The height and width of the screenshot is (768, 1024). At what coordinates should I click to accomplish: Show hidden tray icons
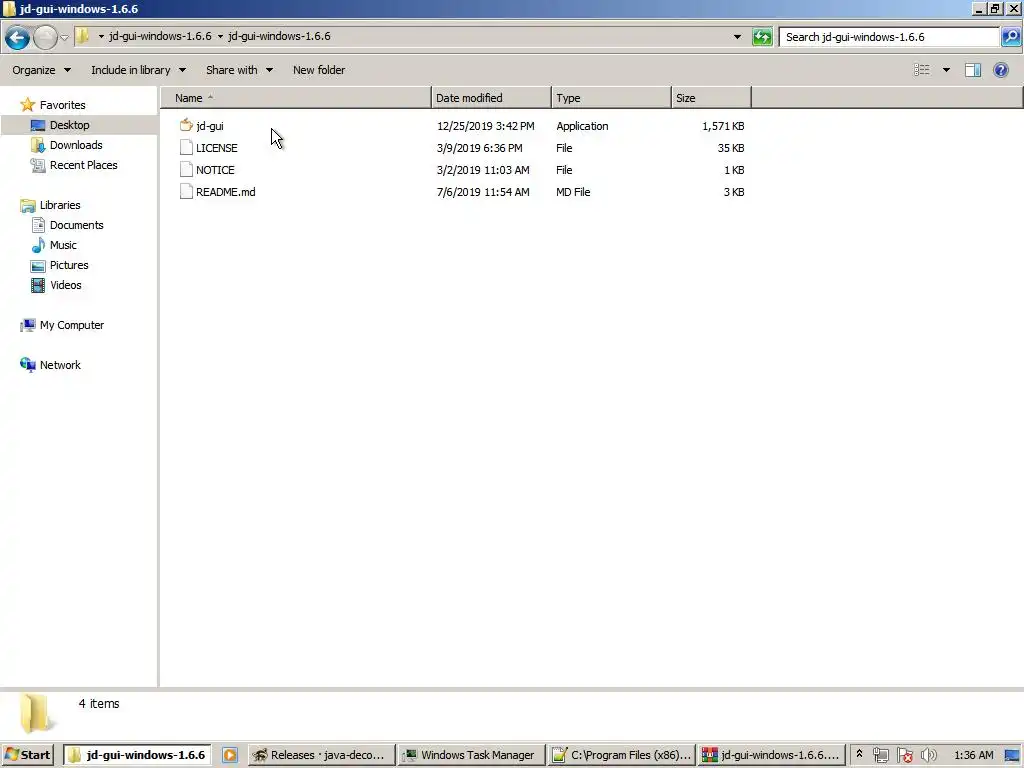coord(859,755)
